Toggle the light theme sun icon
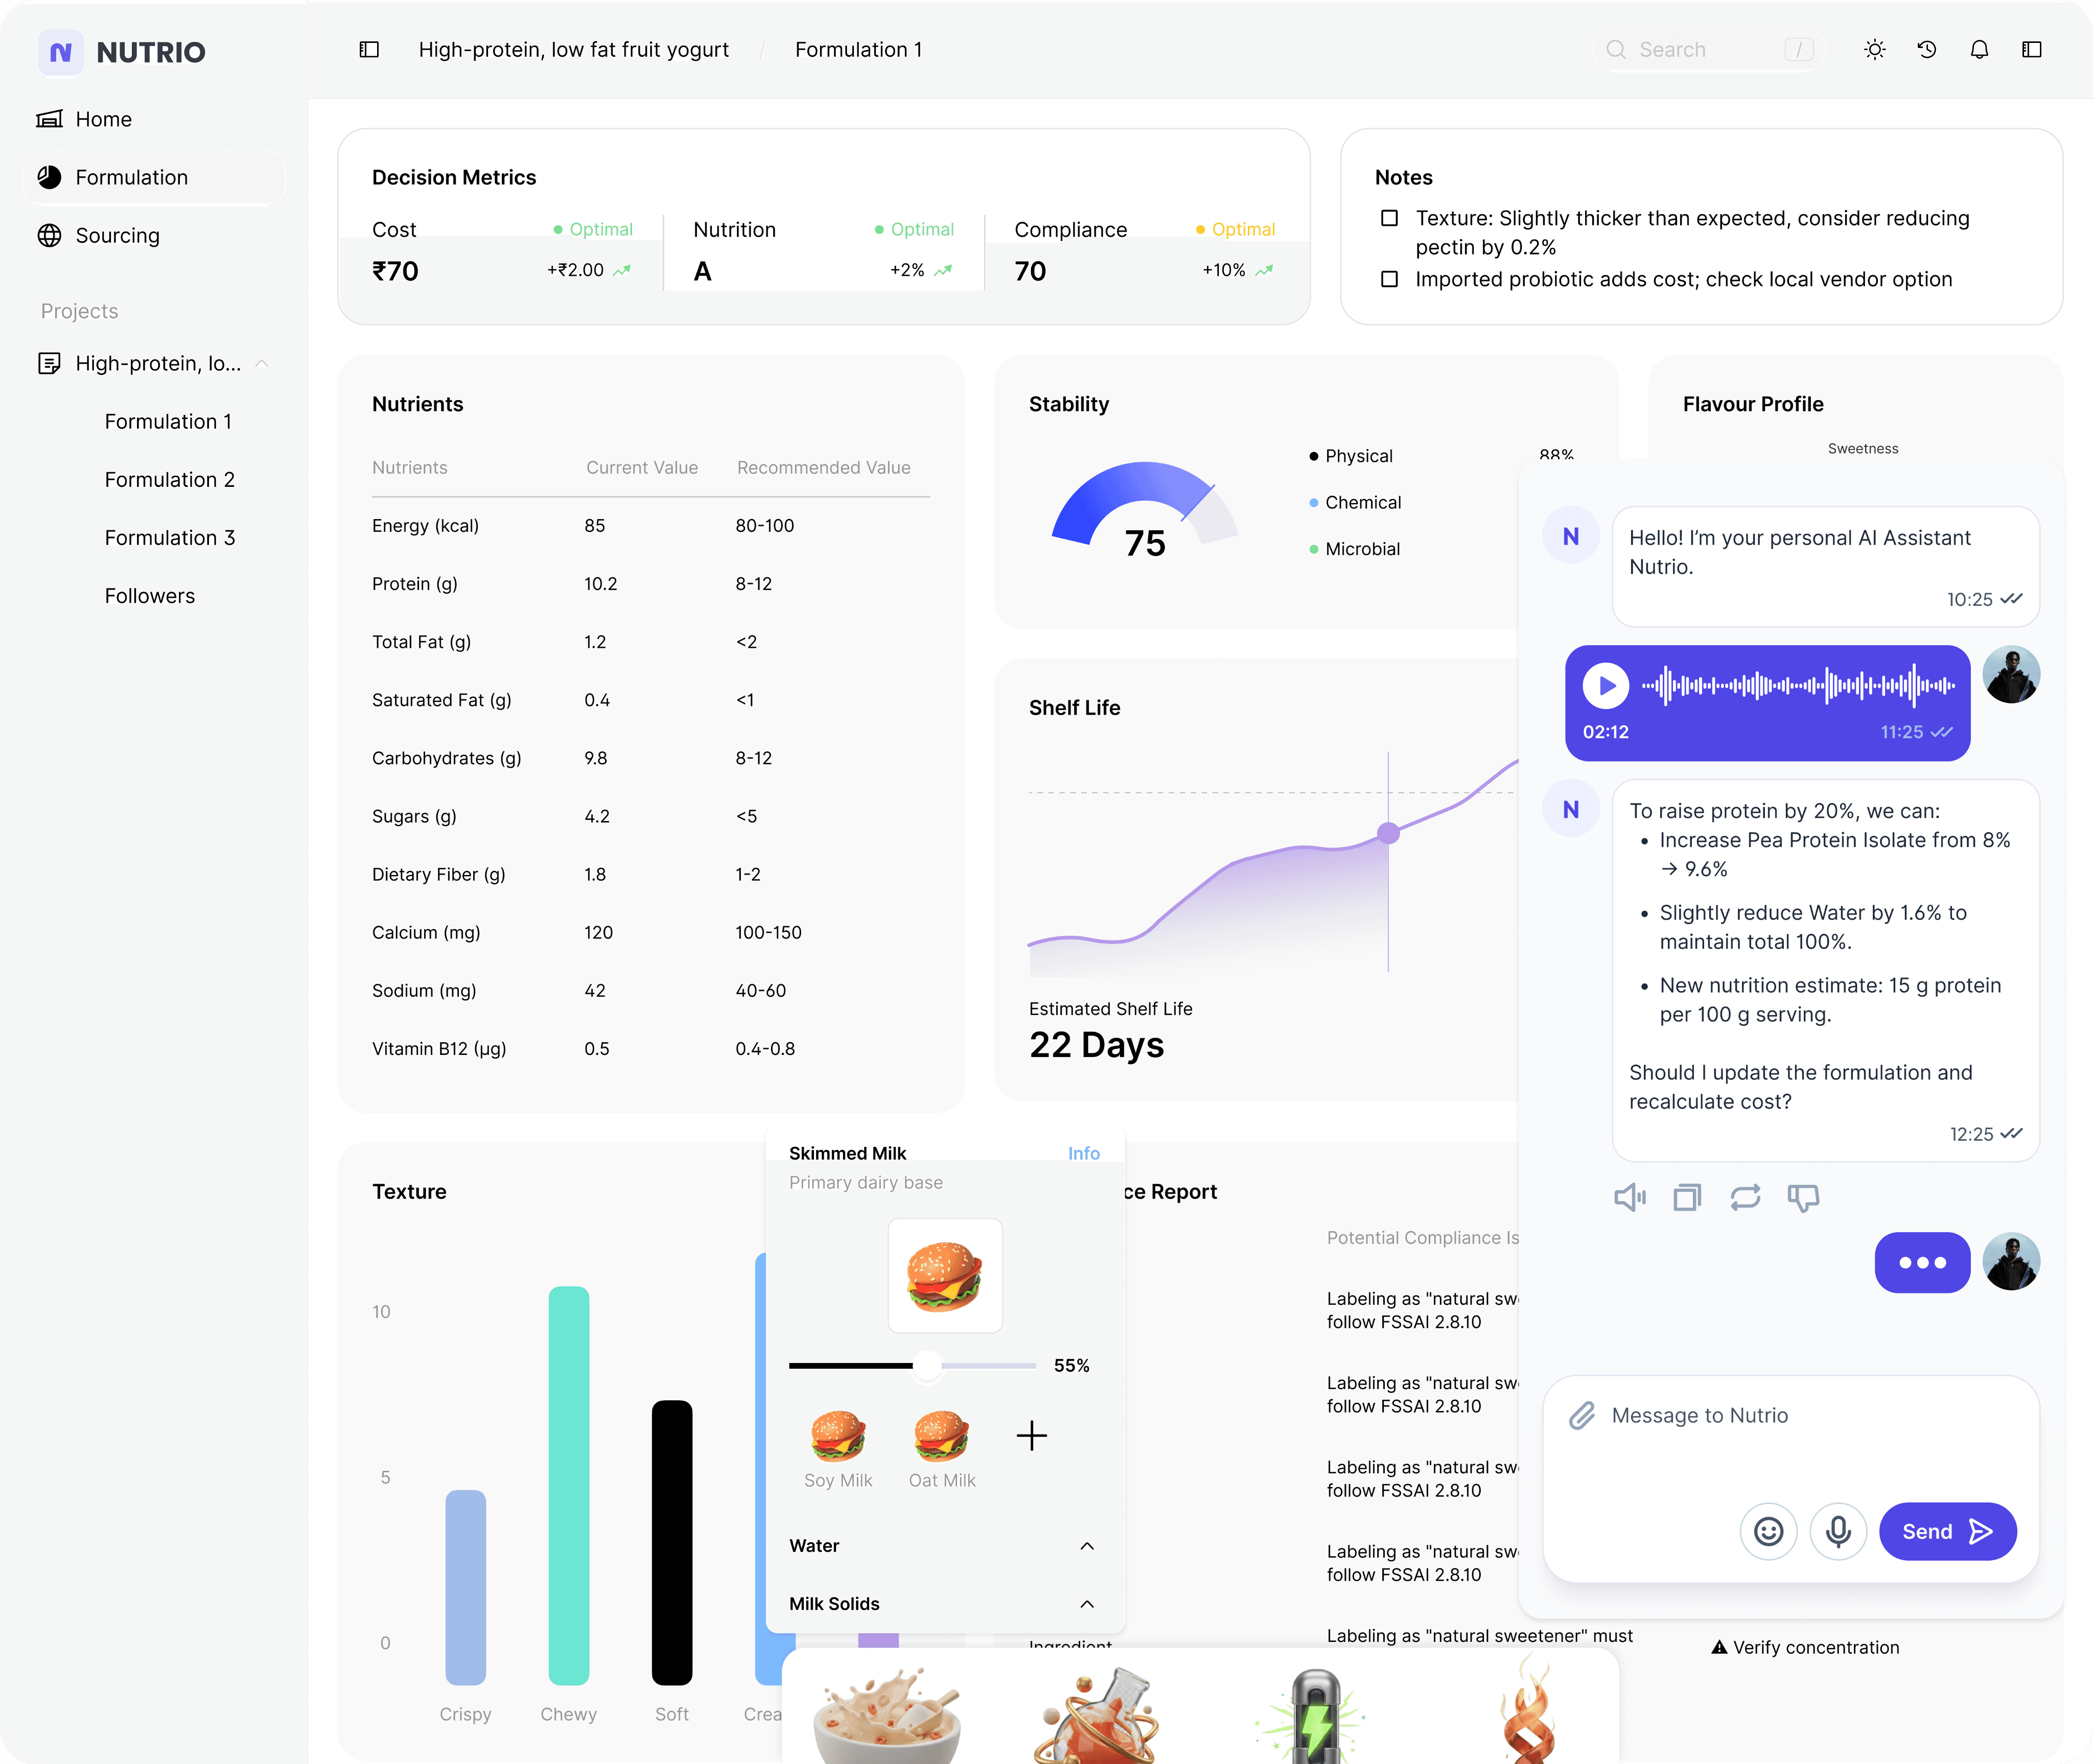Screen dimensions: 2093x1764 click(x=1874, y=50)
